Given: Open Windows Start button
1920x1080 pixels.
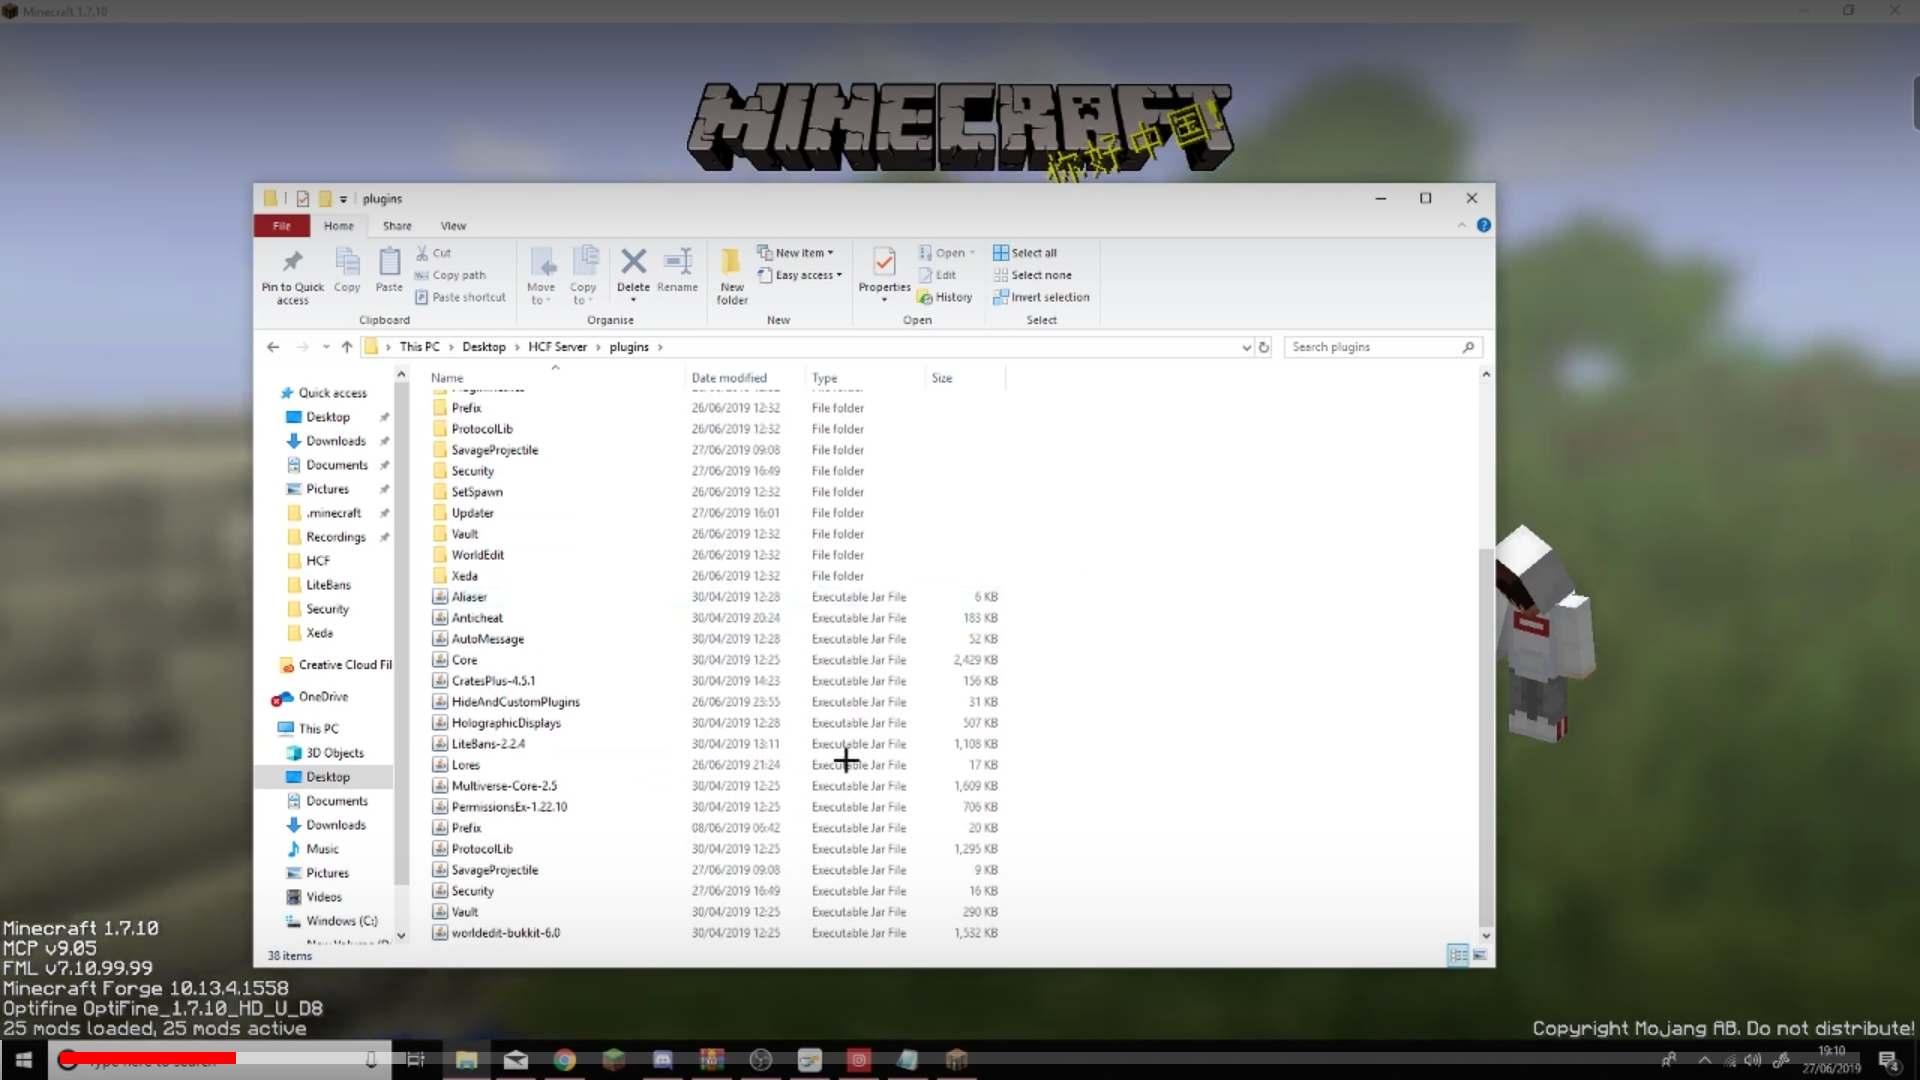Looking at the screenshot, I should pyautogui.click(x=24, y=1059).
